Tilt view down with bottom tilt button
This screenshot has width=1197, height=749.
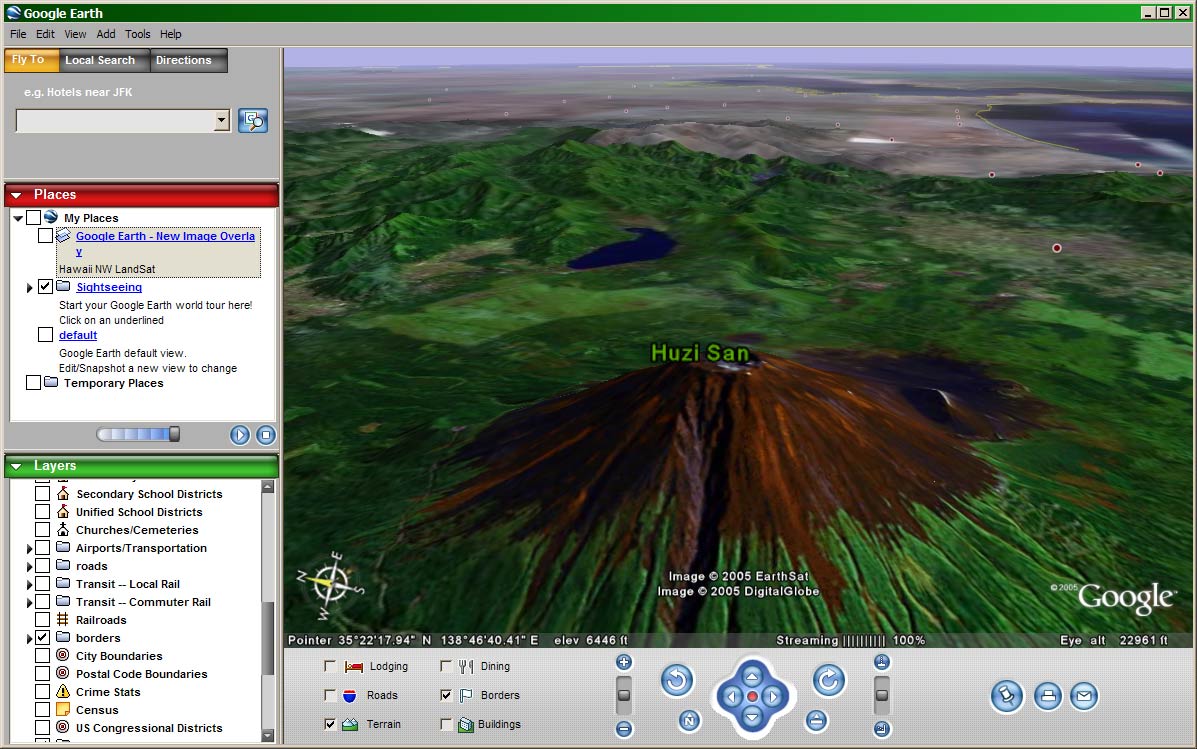(882, 729)
